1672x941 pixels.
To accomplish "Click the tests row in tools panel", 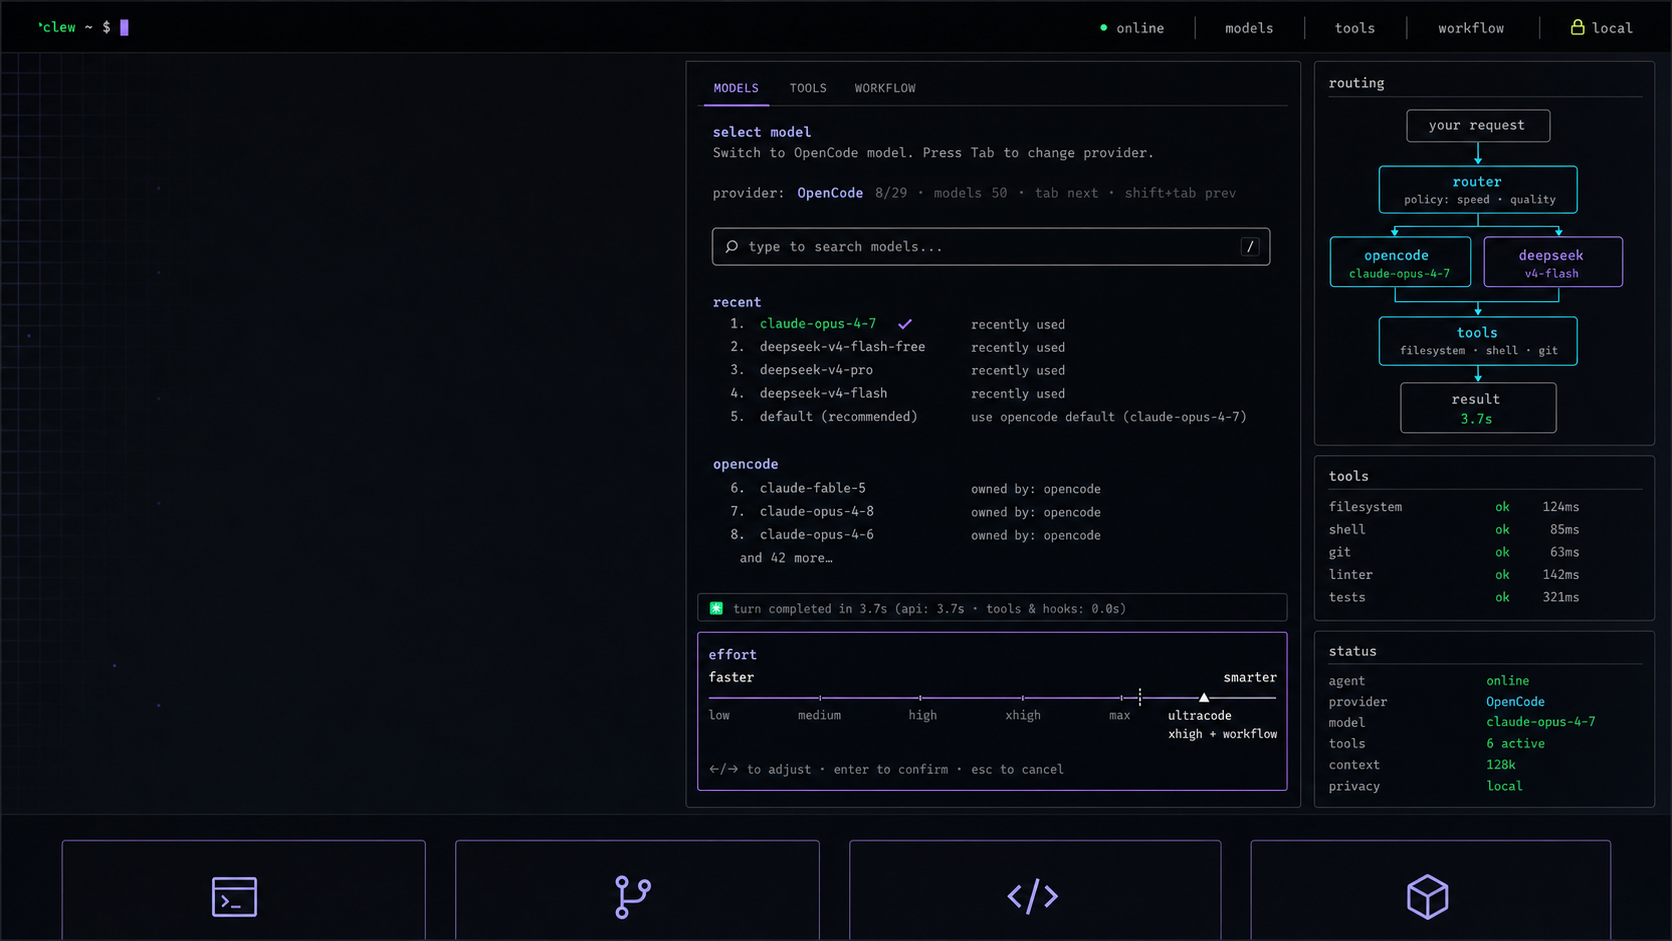I will [1455, 597].
